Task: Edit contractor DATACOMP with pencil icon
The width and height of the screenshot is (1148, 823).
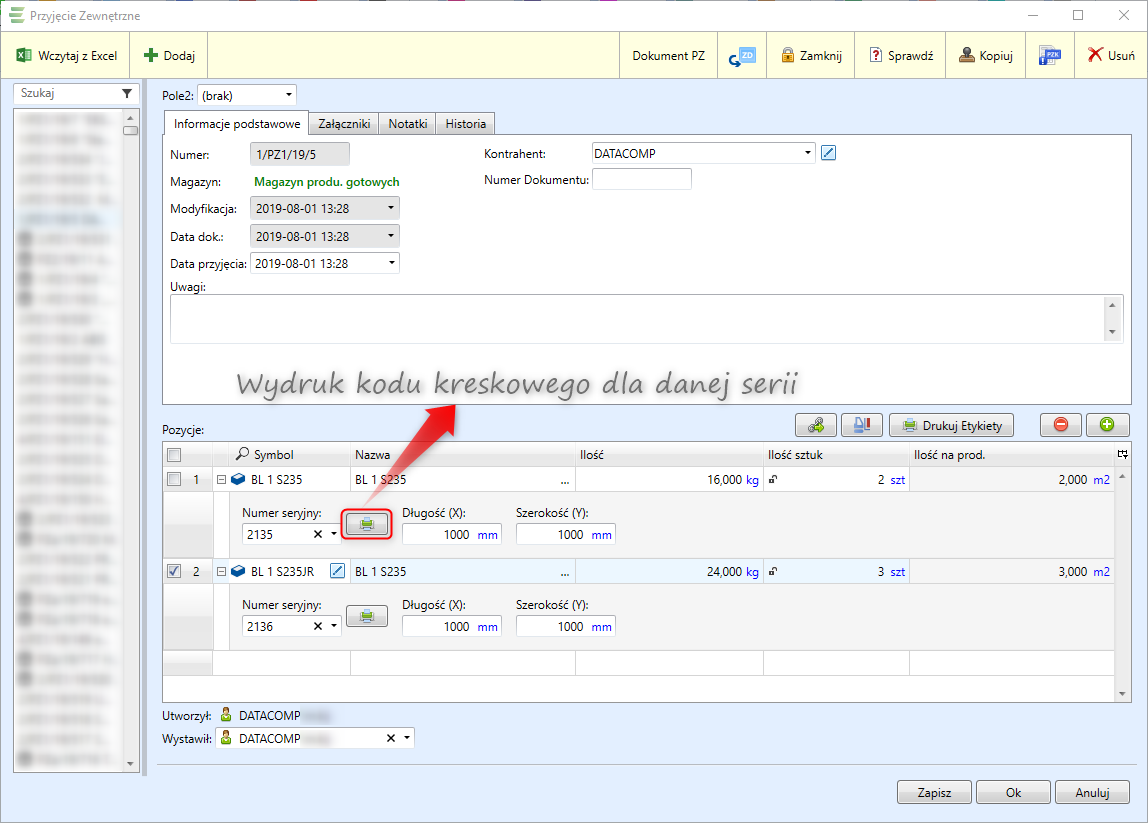Action: pos(827,153)
